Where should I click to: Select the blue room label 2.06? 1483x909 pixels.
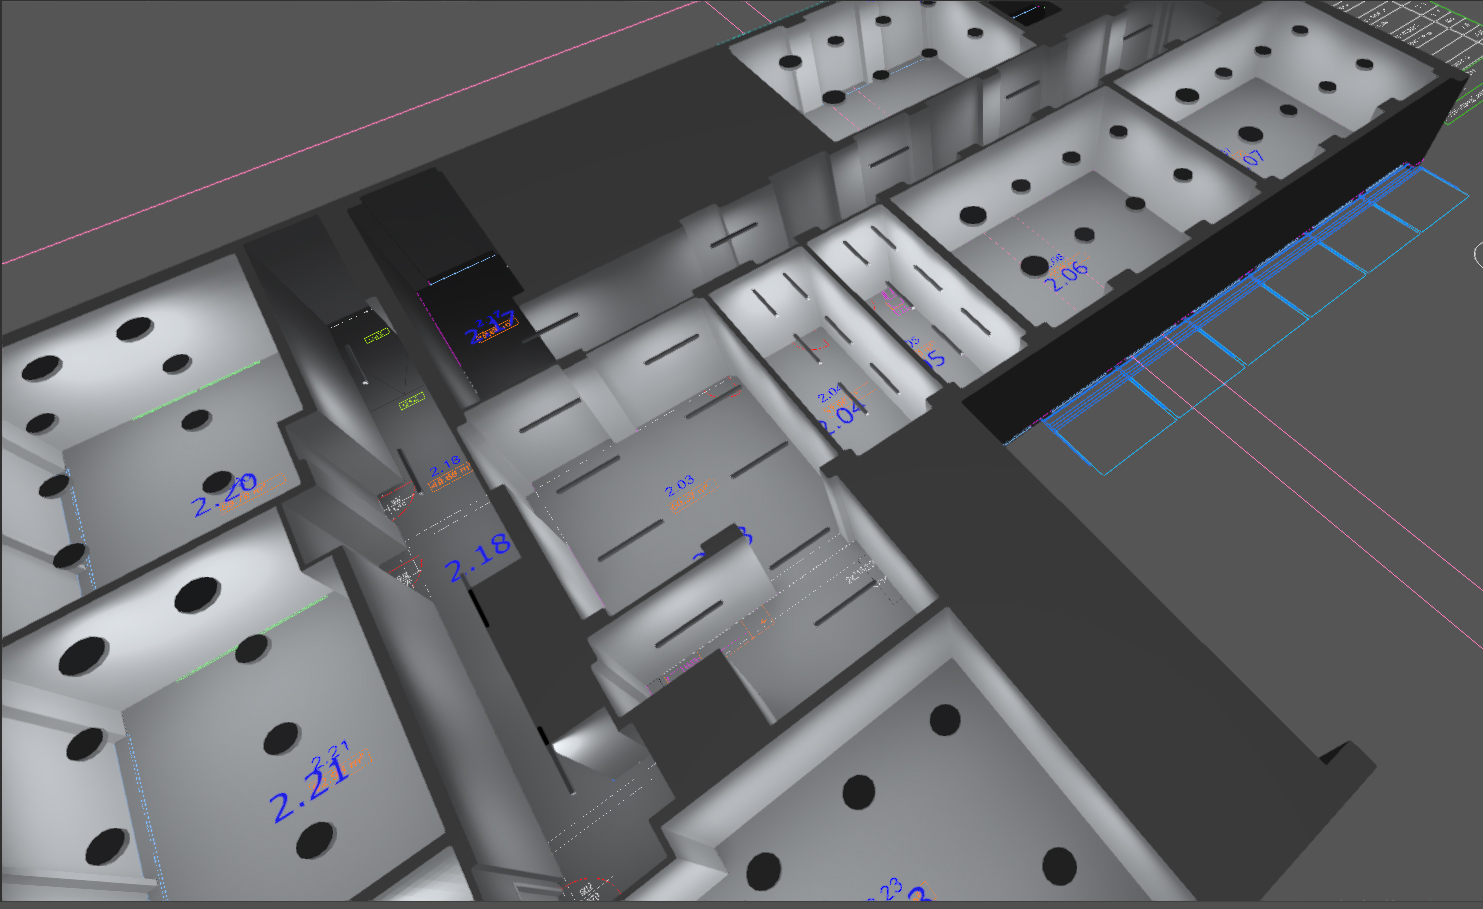point(1066,275)
